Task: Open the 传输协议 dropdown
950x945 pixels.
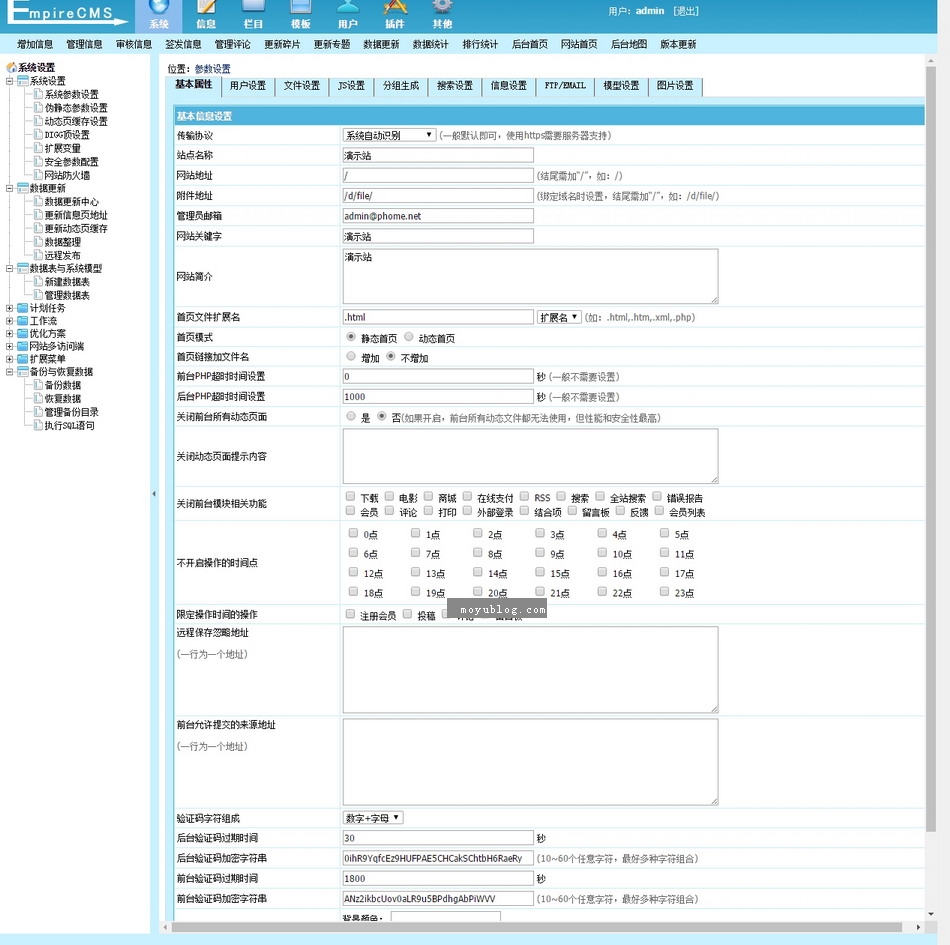Action: tap(390, 135)
